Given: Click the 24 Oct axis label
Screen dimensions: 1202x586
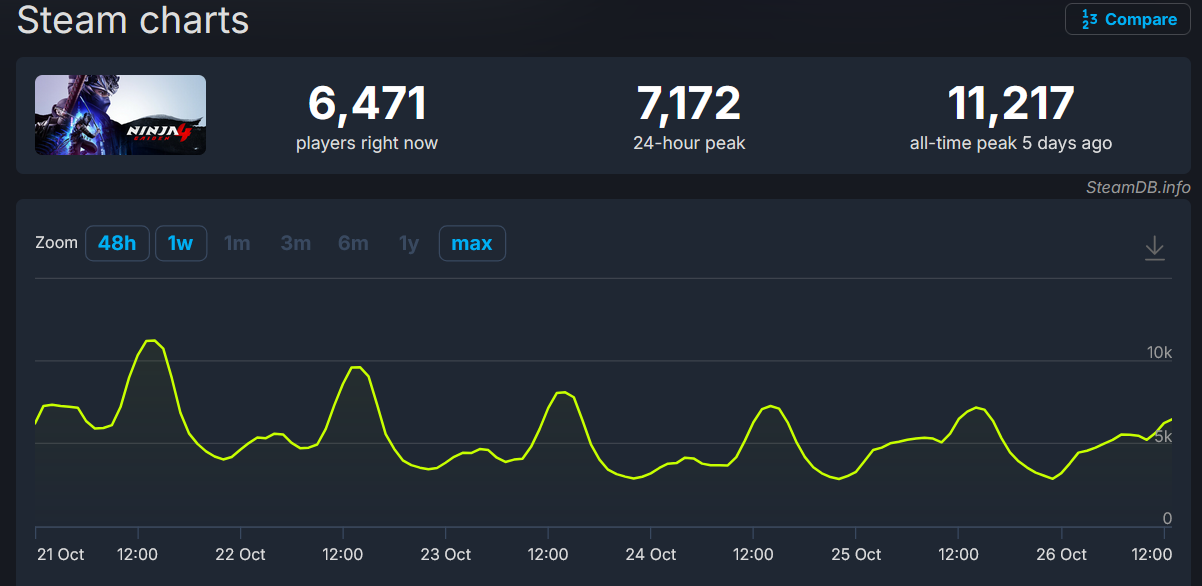Looking at the screenshot, I should click(651, 554).
